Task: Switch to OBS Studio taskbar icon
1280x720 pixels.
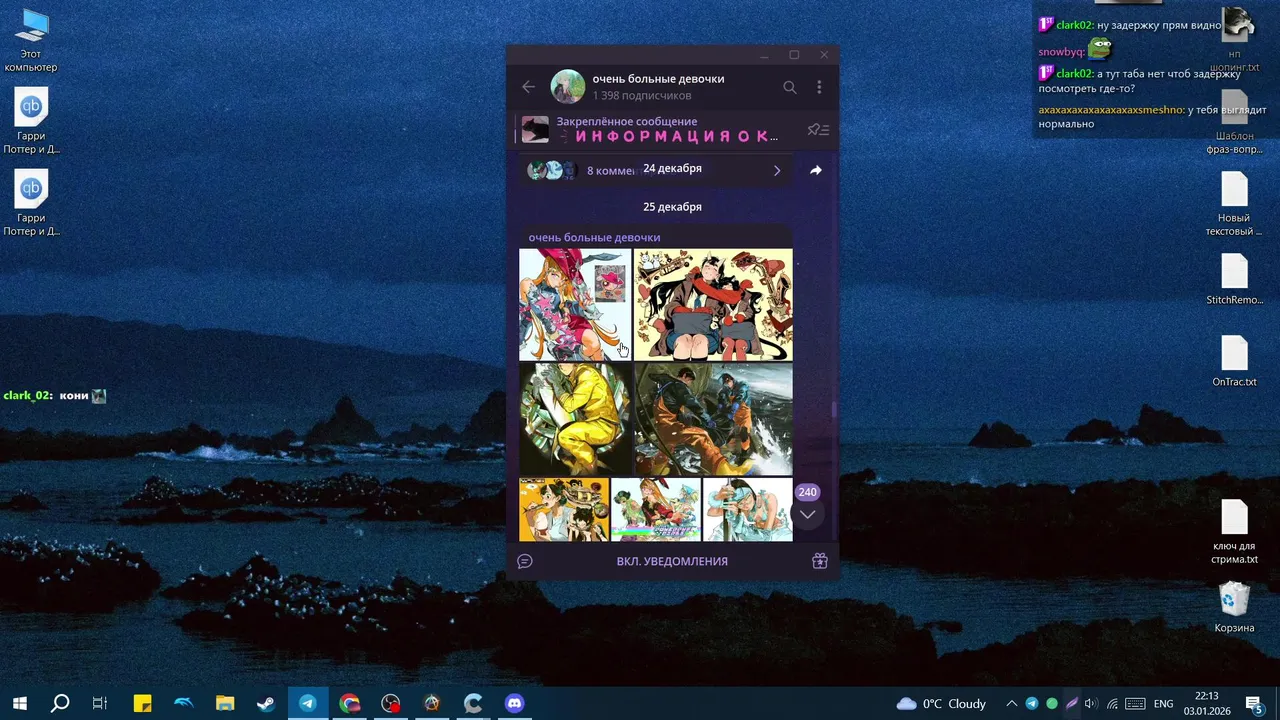Action: click(390, 703)
